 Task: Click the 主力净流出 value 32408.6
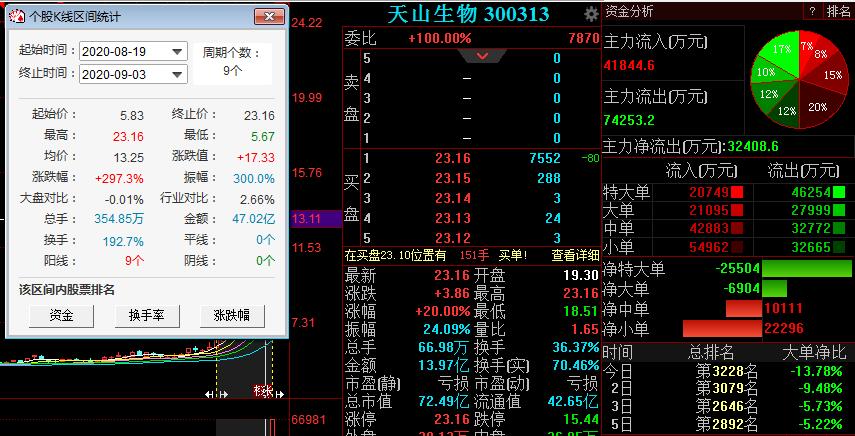[753, 147]
